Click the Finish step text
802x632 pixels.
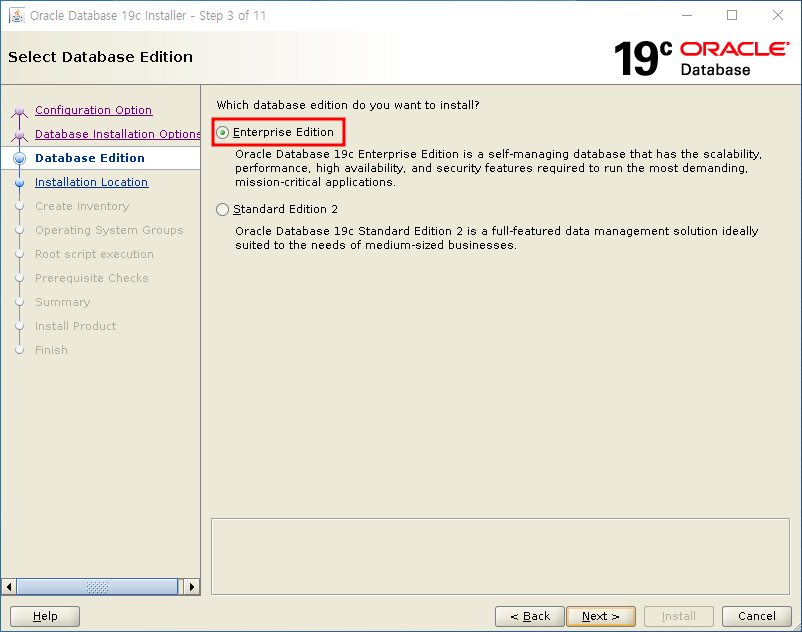pyautogui.click(x=51, y=350)
